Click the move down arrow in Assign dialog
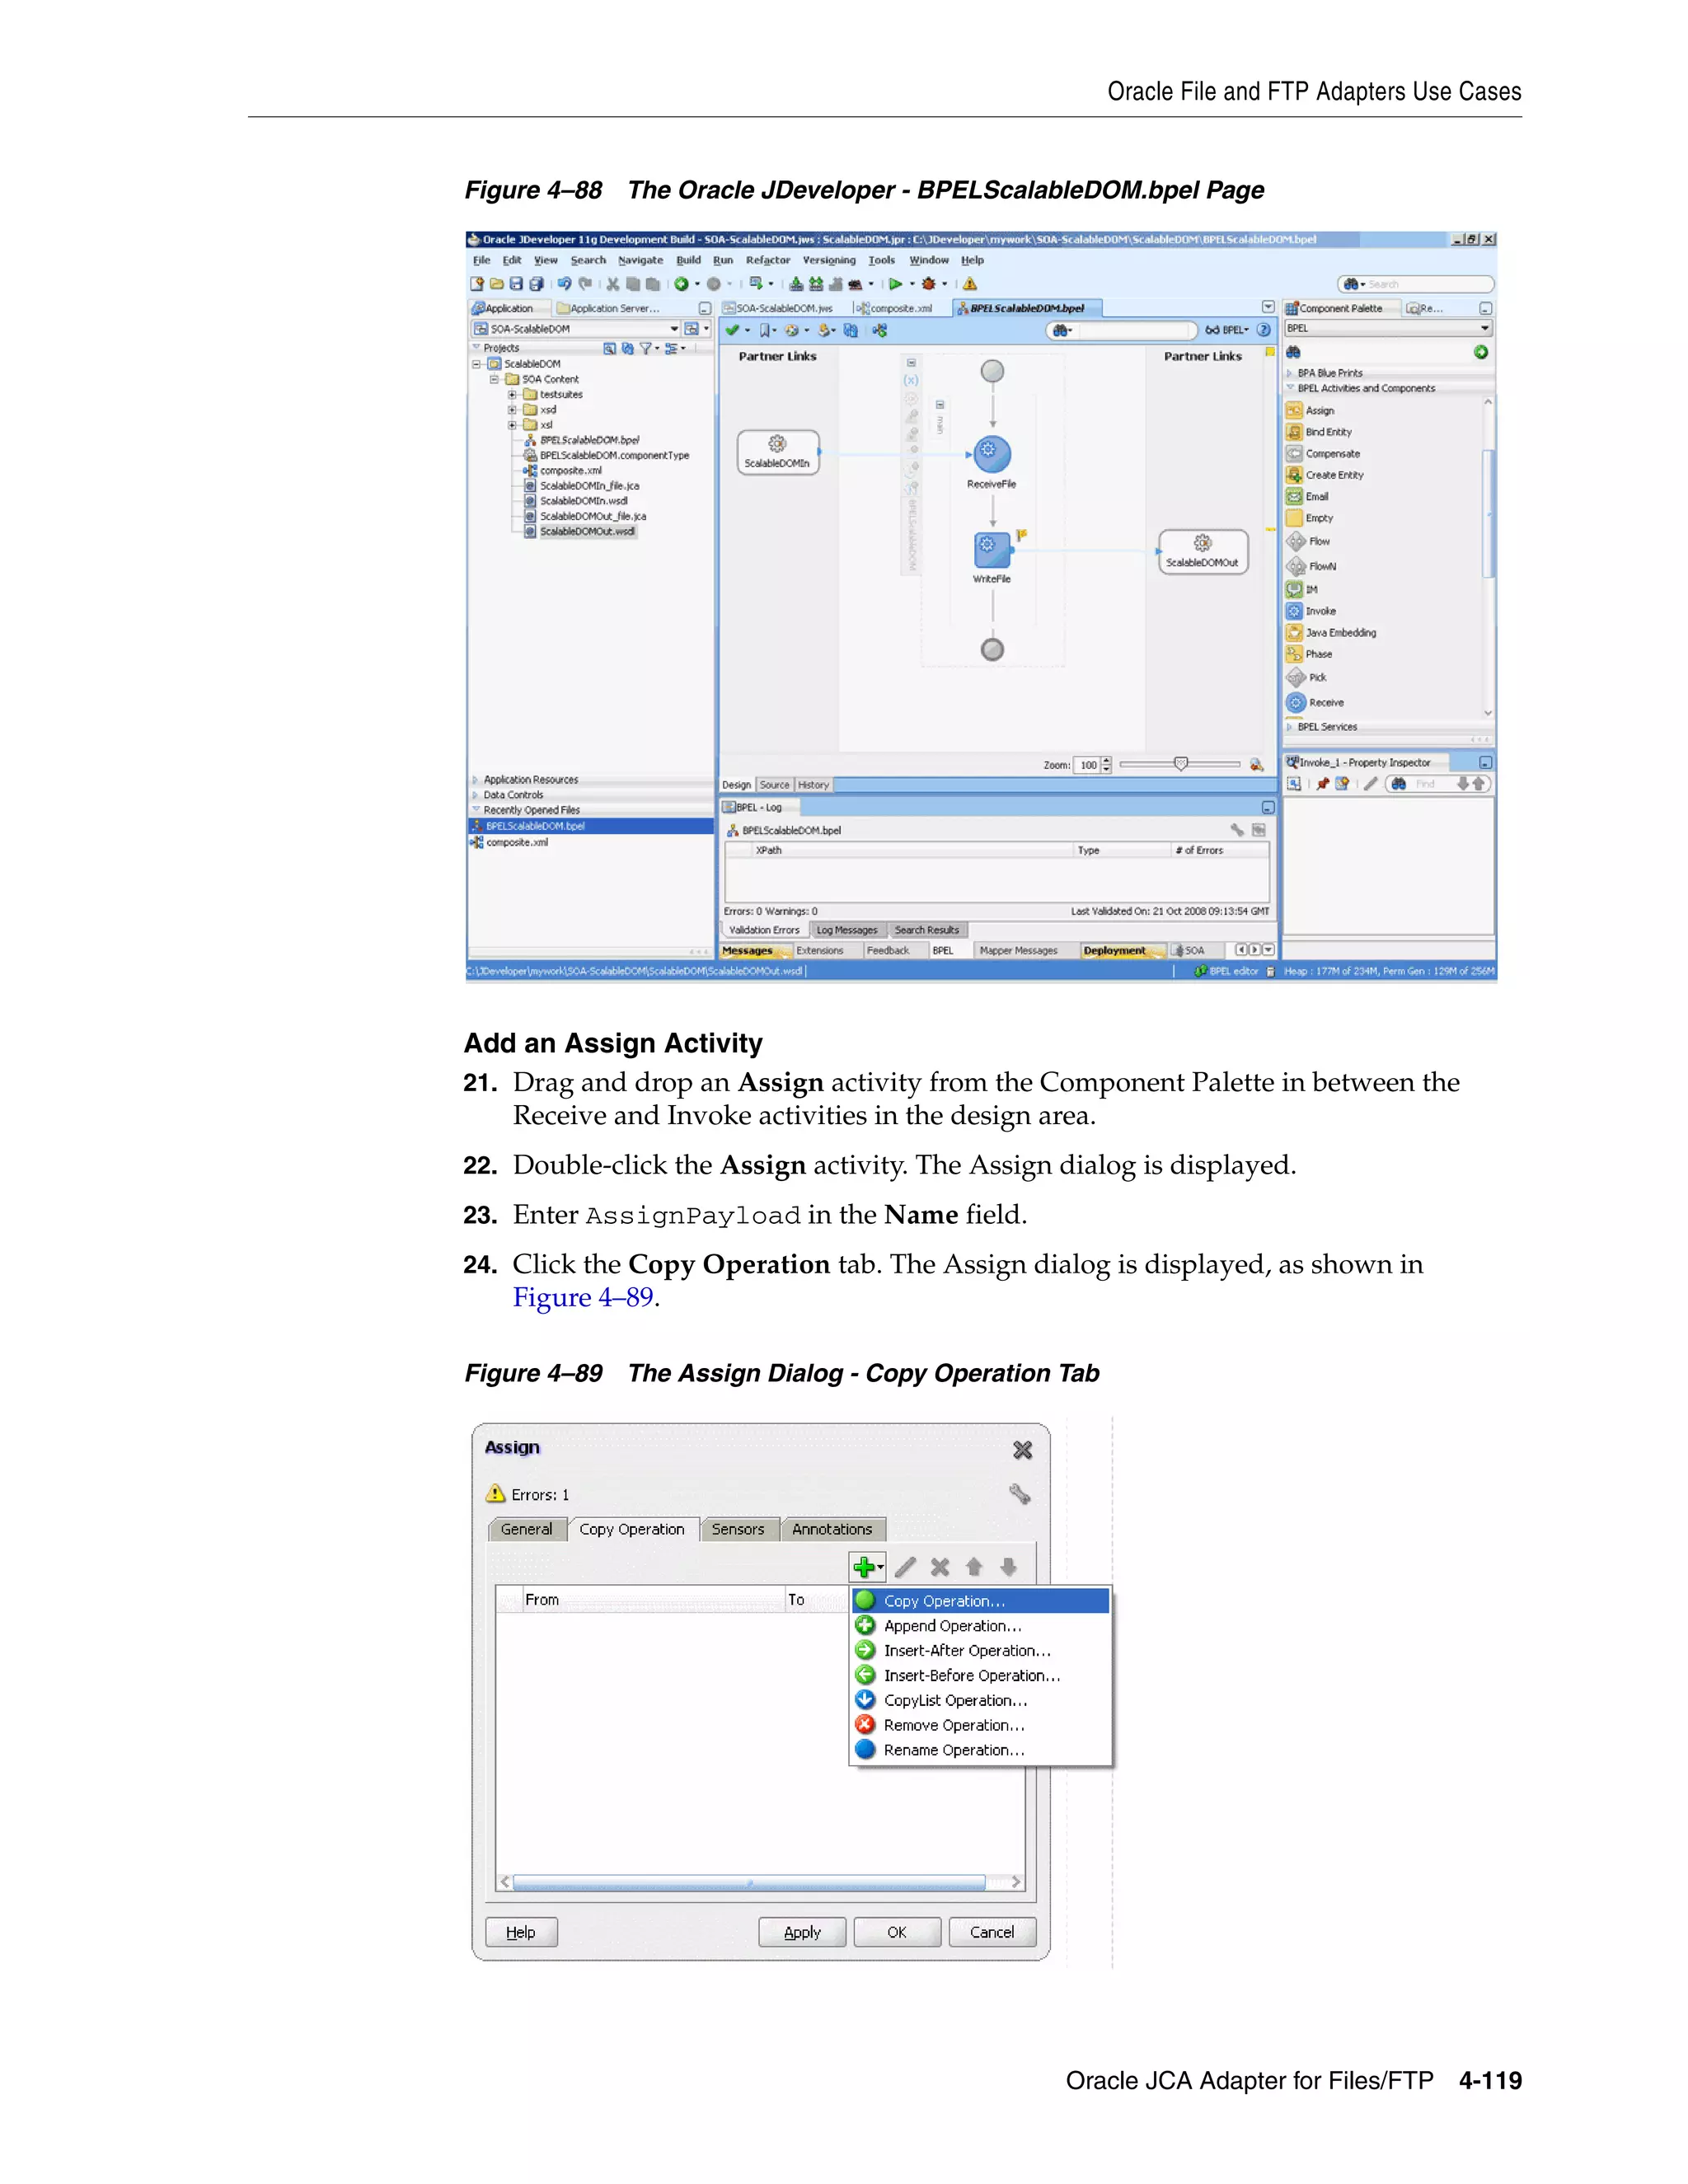This screenshot has width=1688, height=2184. (1008, 1567)
